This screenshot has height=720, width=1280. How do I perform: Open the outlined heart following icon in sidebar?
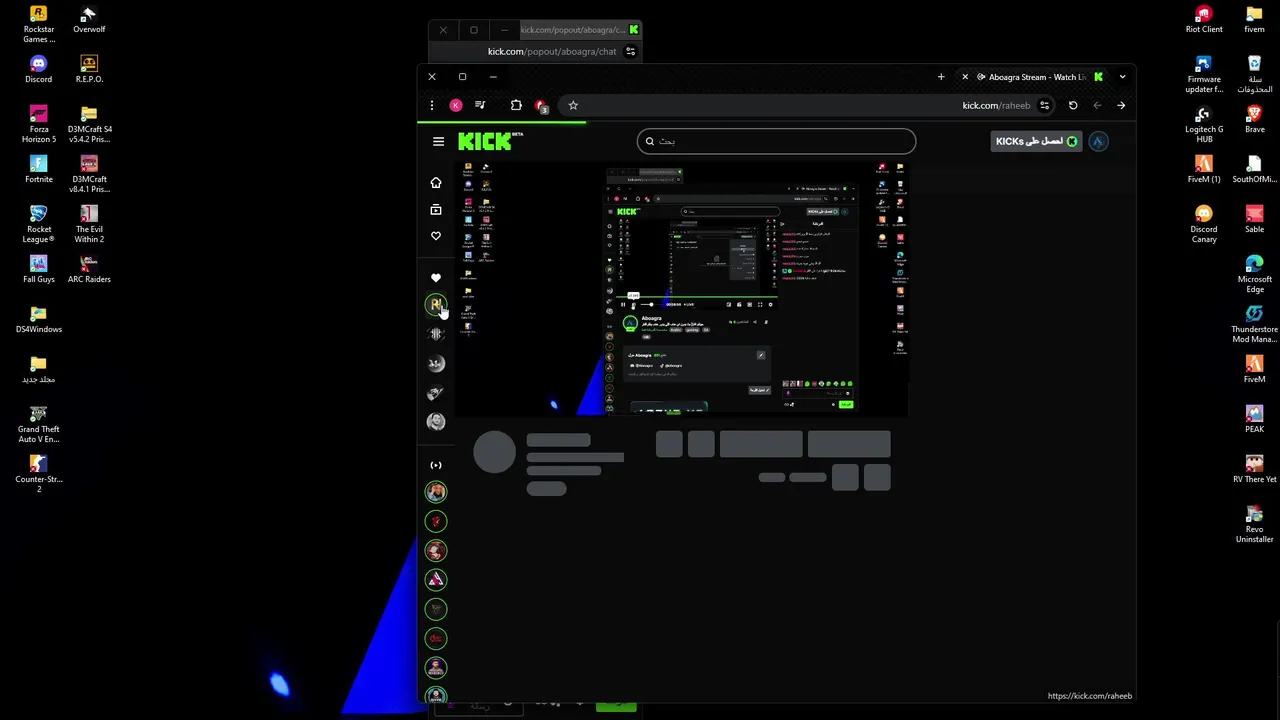point(436,236)
